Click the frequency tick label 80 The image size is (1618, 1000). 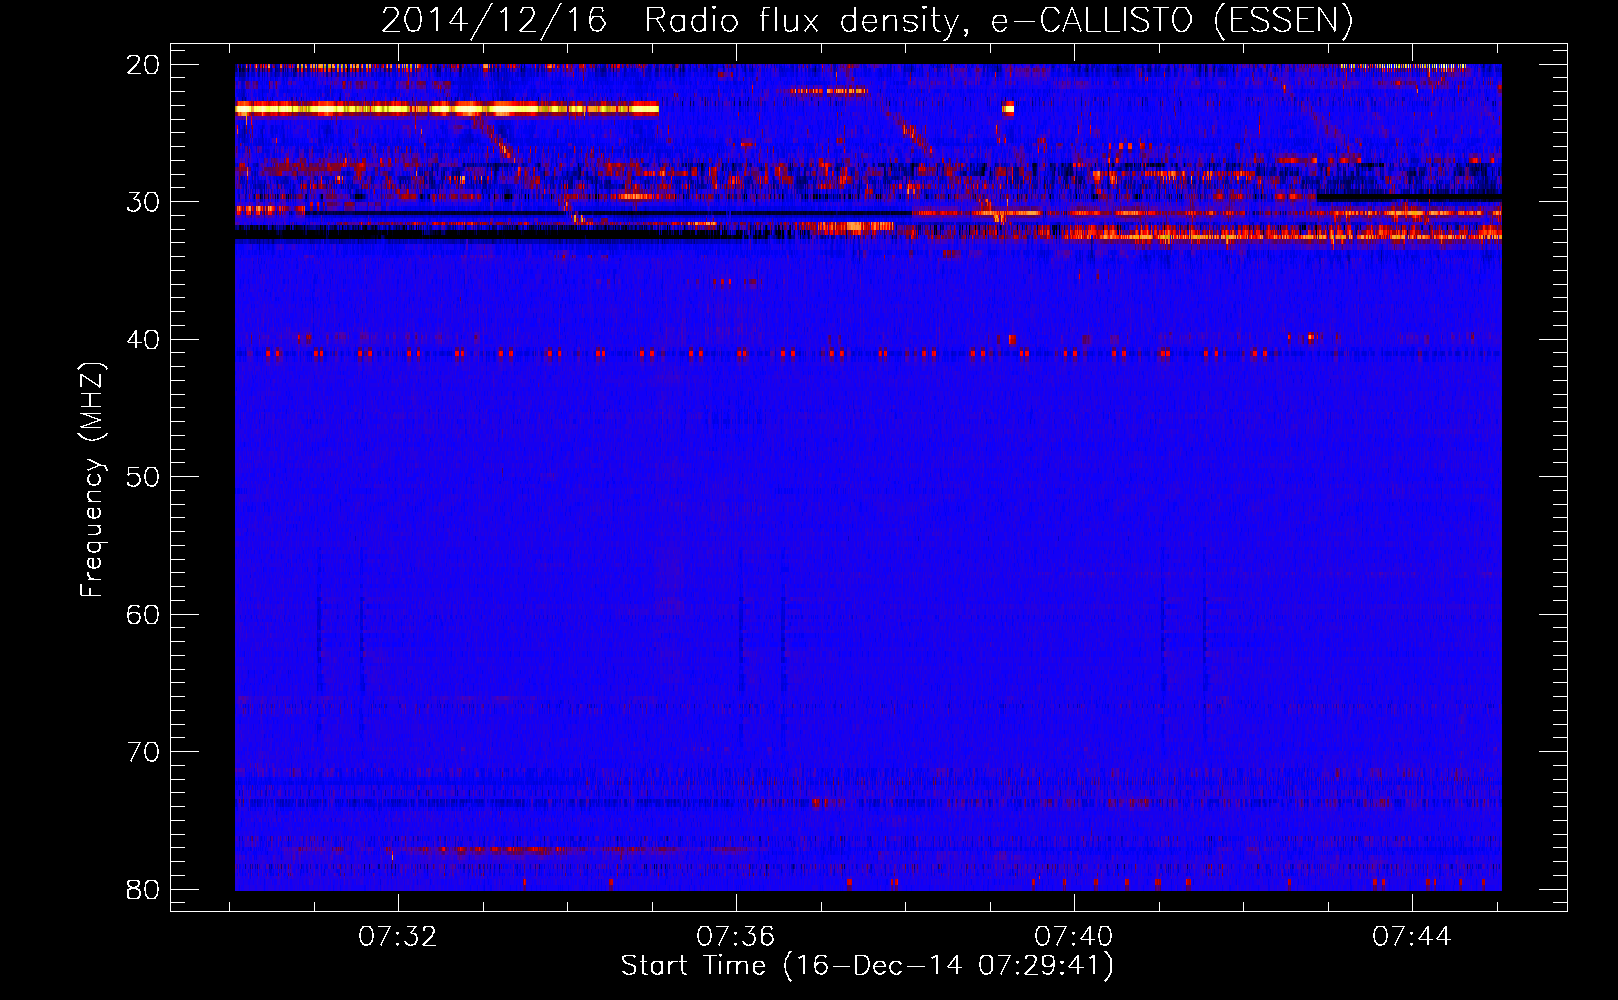pos(143,890)
